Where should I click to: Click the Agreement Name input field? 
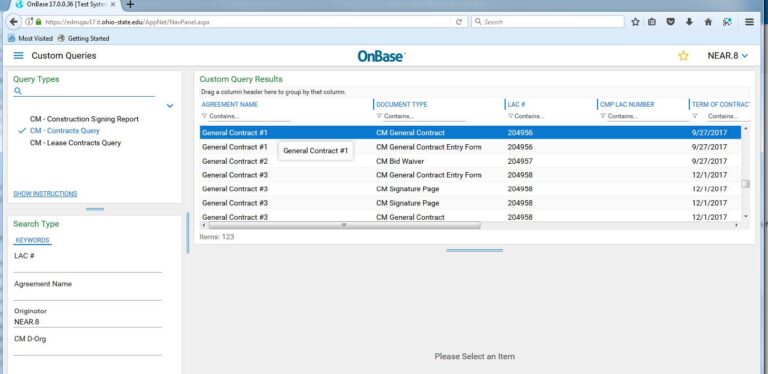point(87,295)
